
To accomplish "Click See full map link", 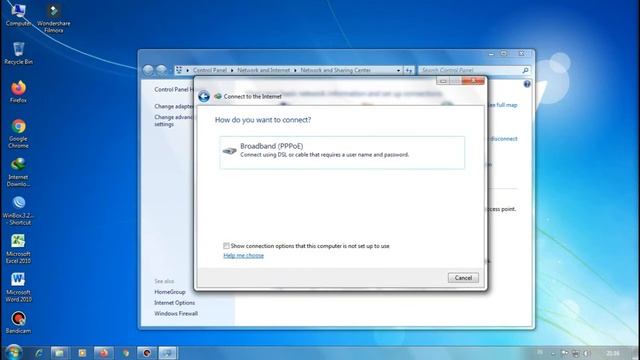I will (x=502, y=105).
